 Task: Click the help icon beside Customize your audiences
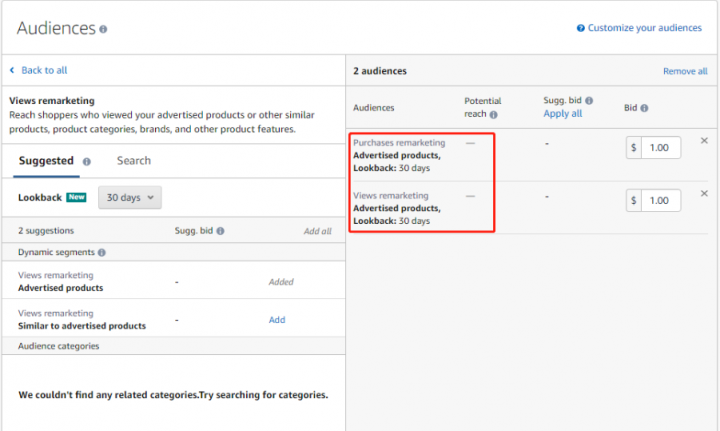coord(581,28)
